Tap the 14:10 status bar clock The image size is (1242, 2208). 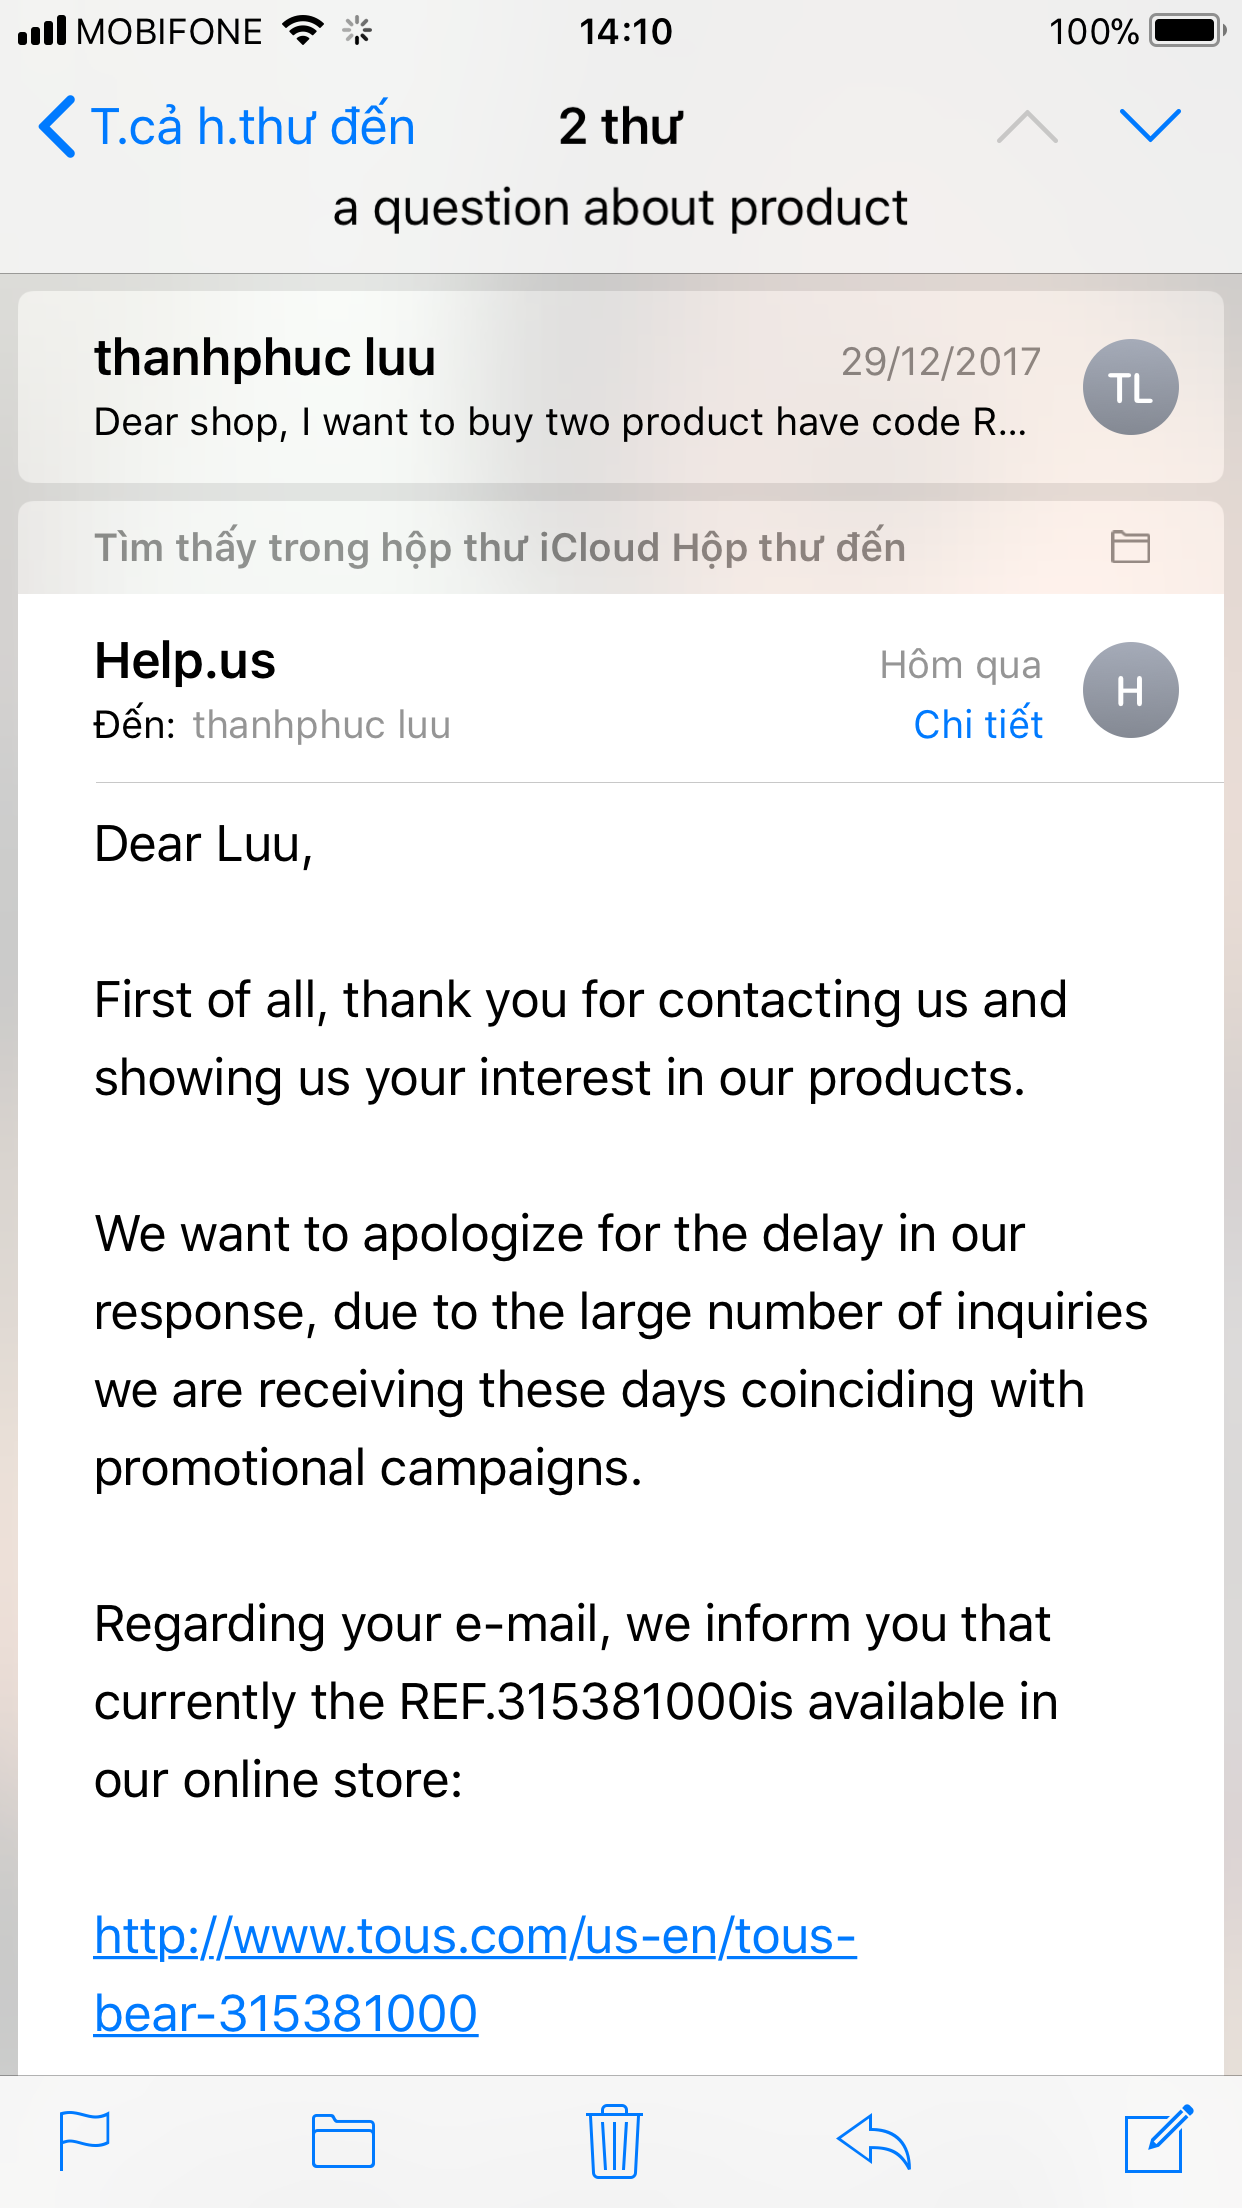625,32
